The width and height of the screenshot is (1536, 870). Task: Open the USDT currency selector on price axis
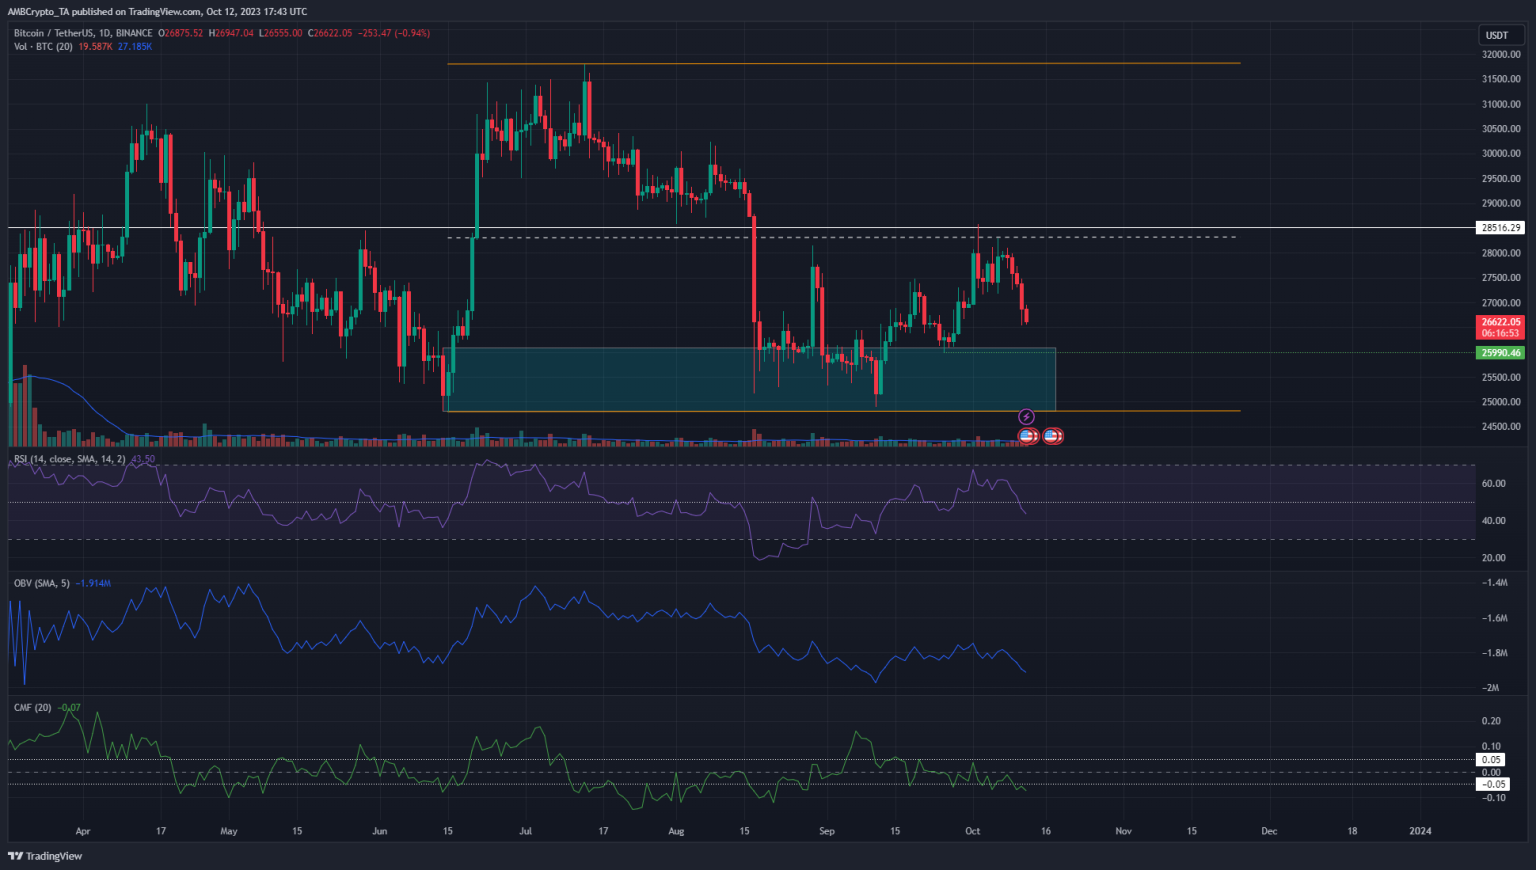pos(1497,33)
